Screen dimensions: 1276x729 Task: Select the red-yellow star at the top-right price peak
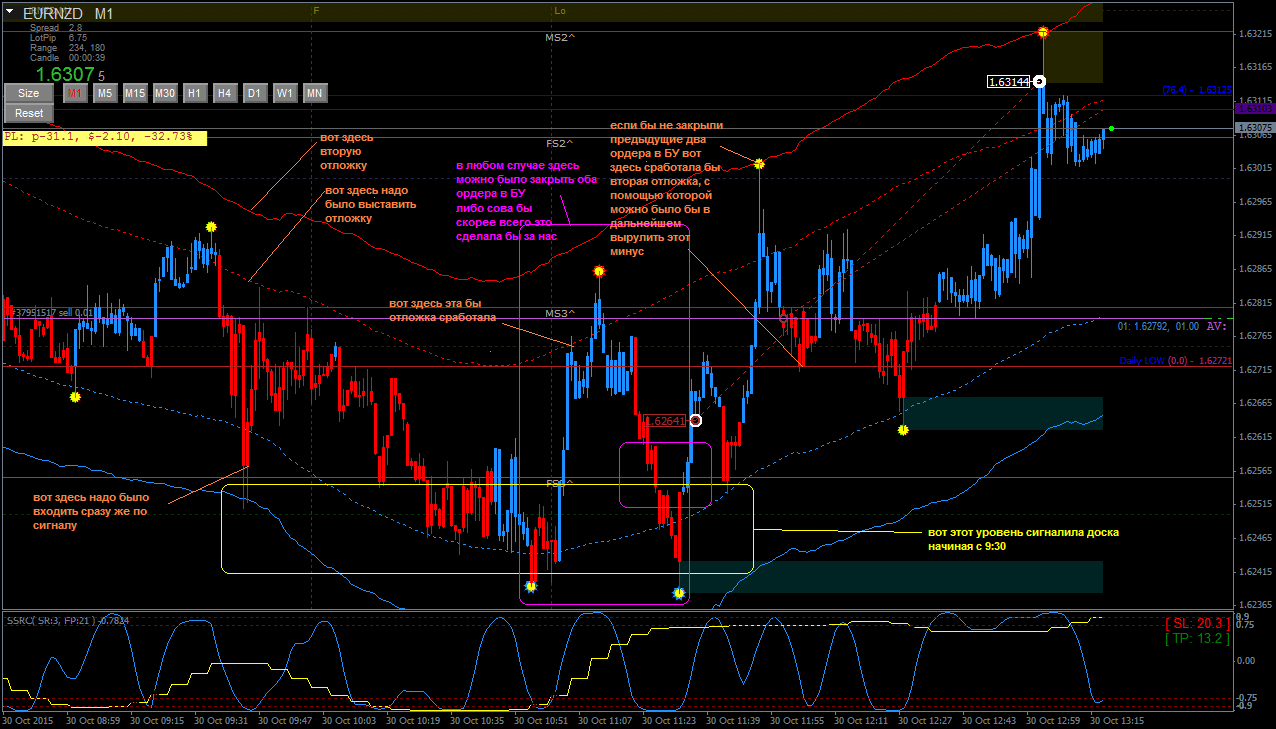coord(1043,33)
